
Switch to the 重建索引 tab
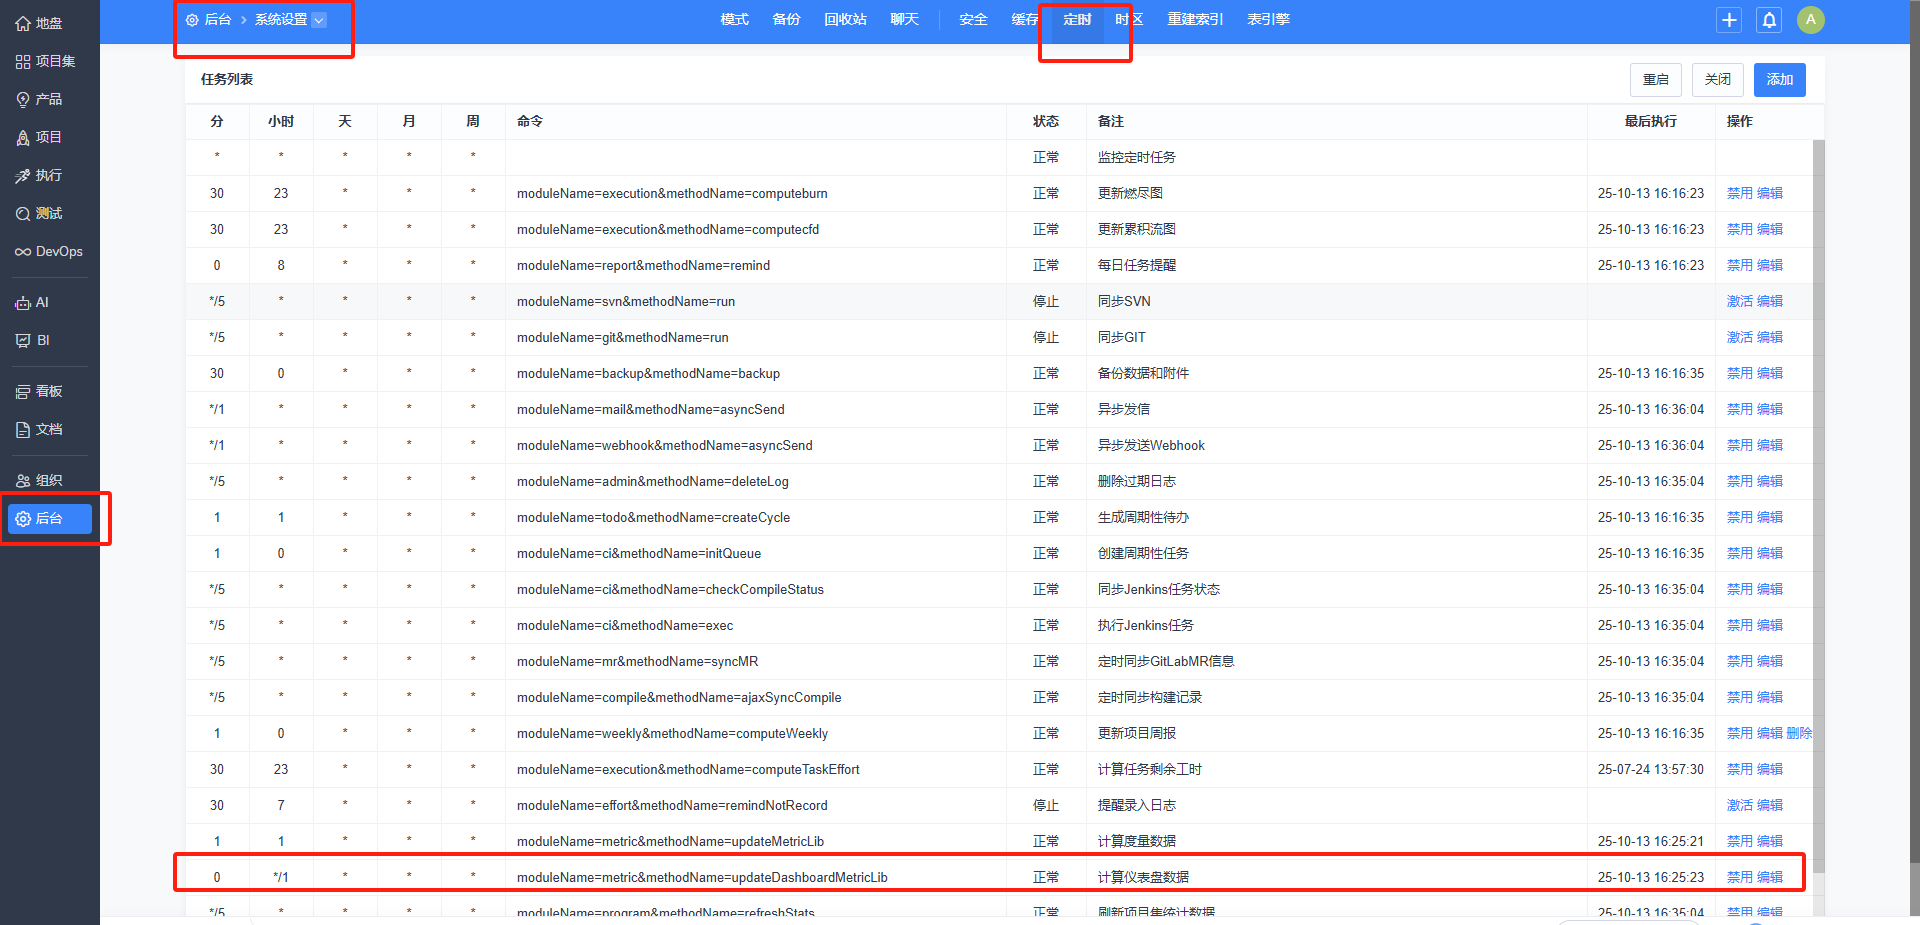point(1195,20)
